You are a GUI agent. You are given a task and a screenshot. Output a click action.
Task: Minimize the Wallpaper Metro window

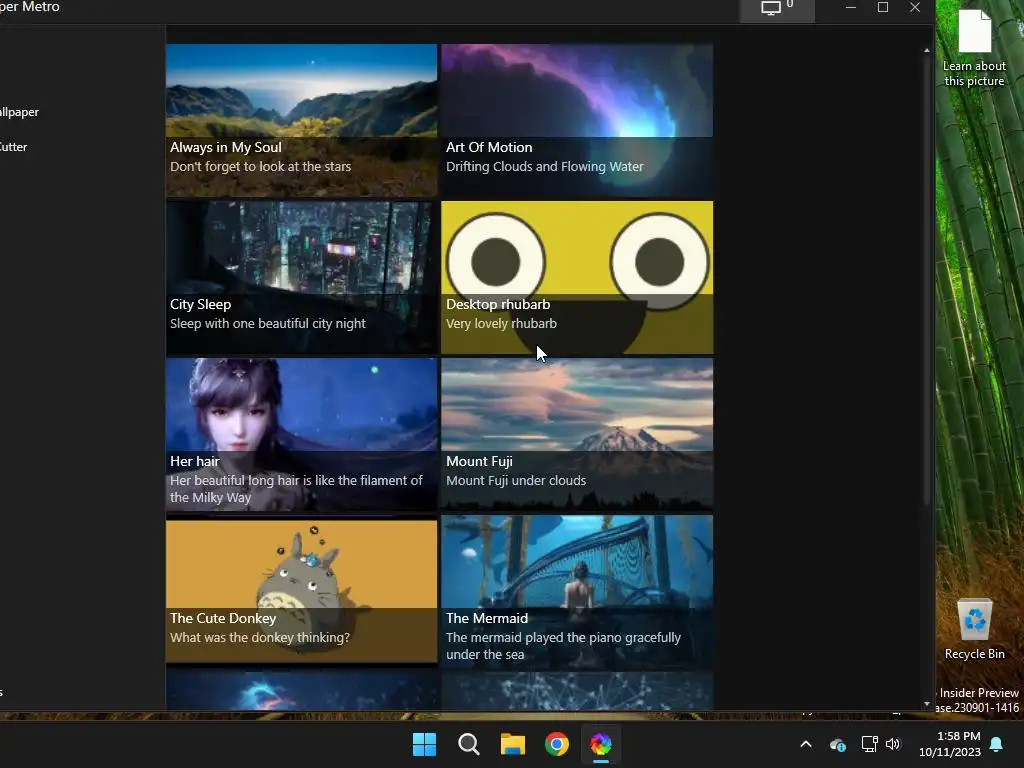[850, 8]
